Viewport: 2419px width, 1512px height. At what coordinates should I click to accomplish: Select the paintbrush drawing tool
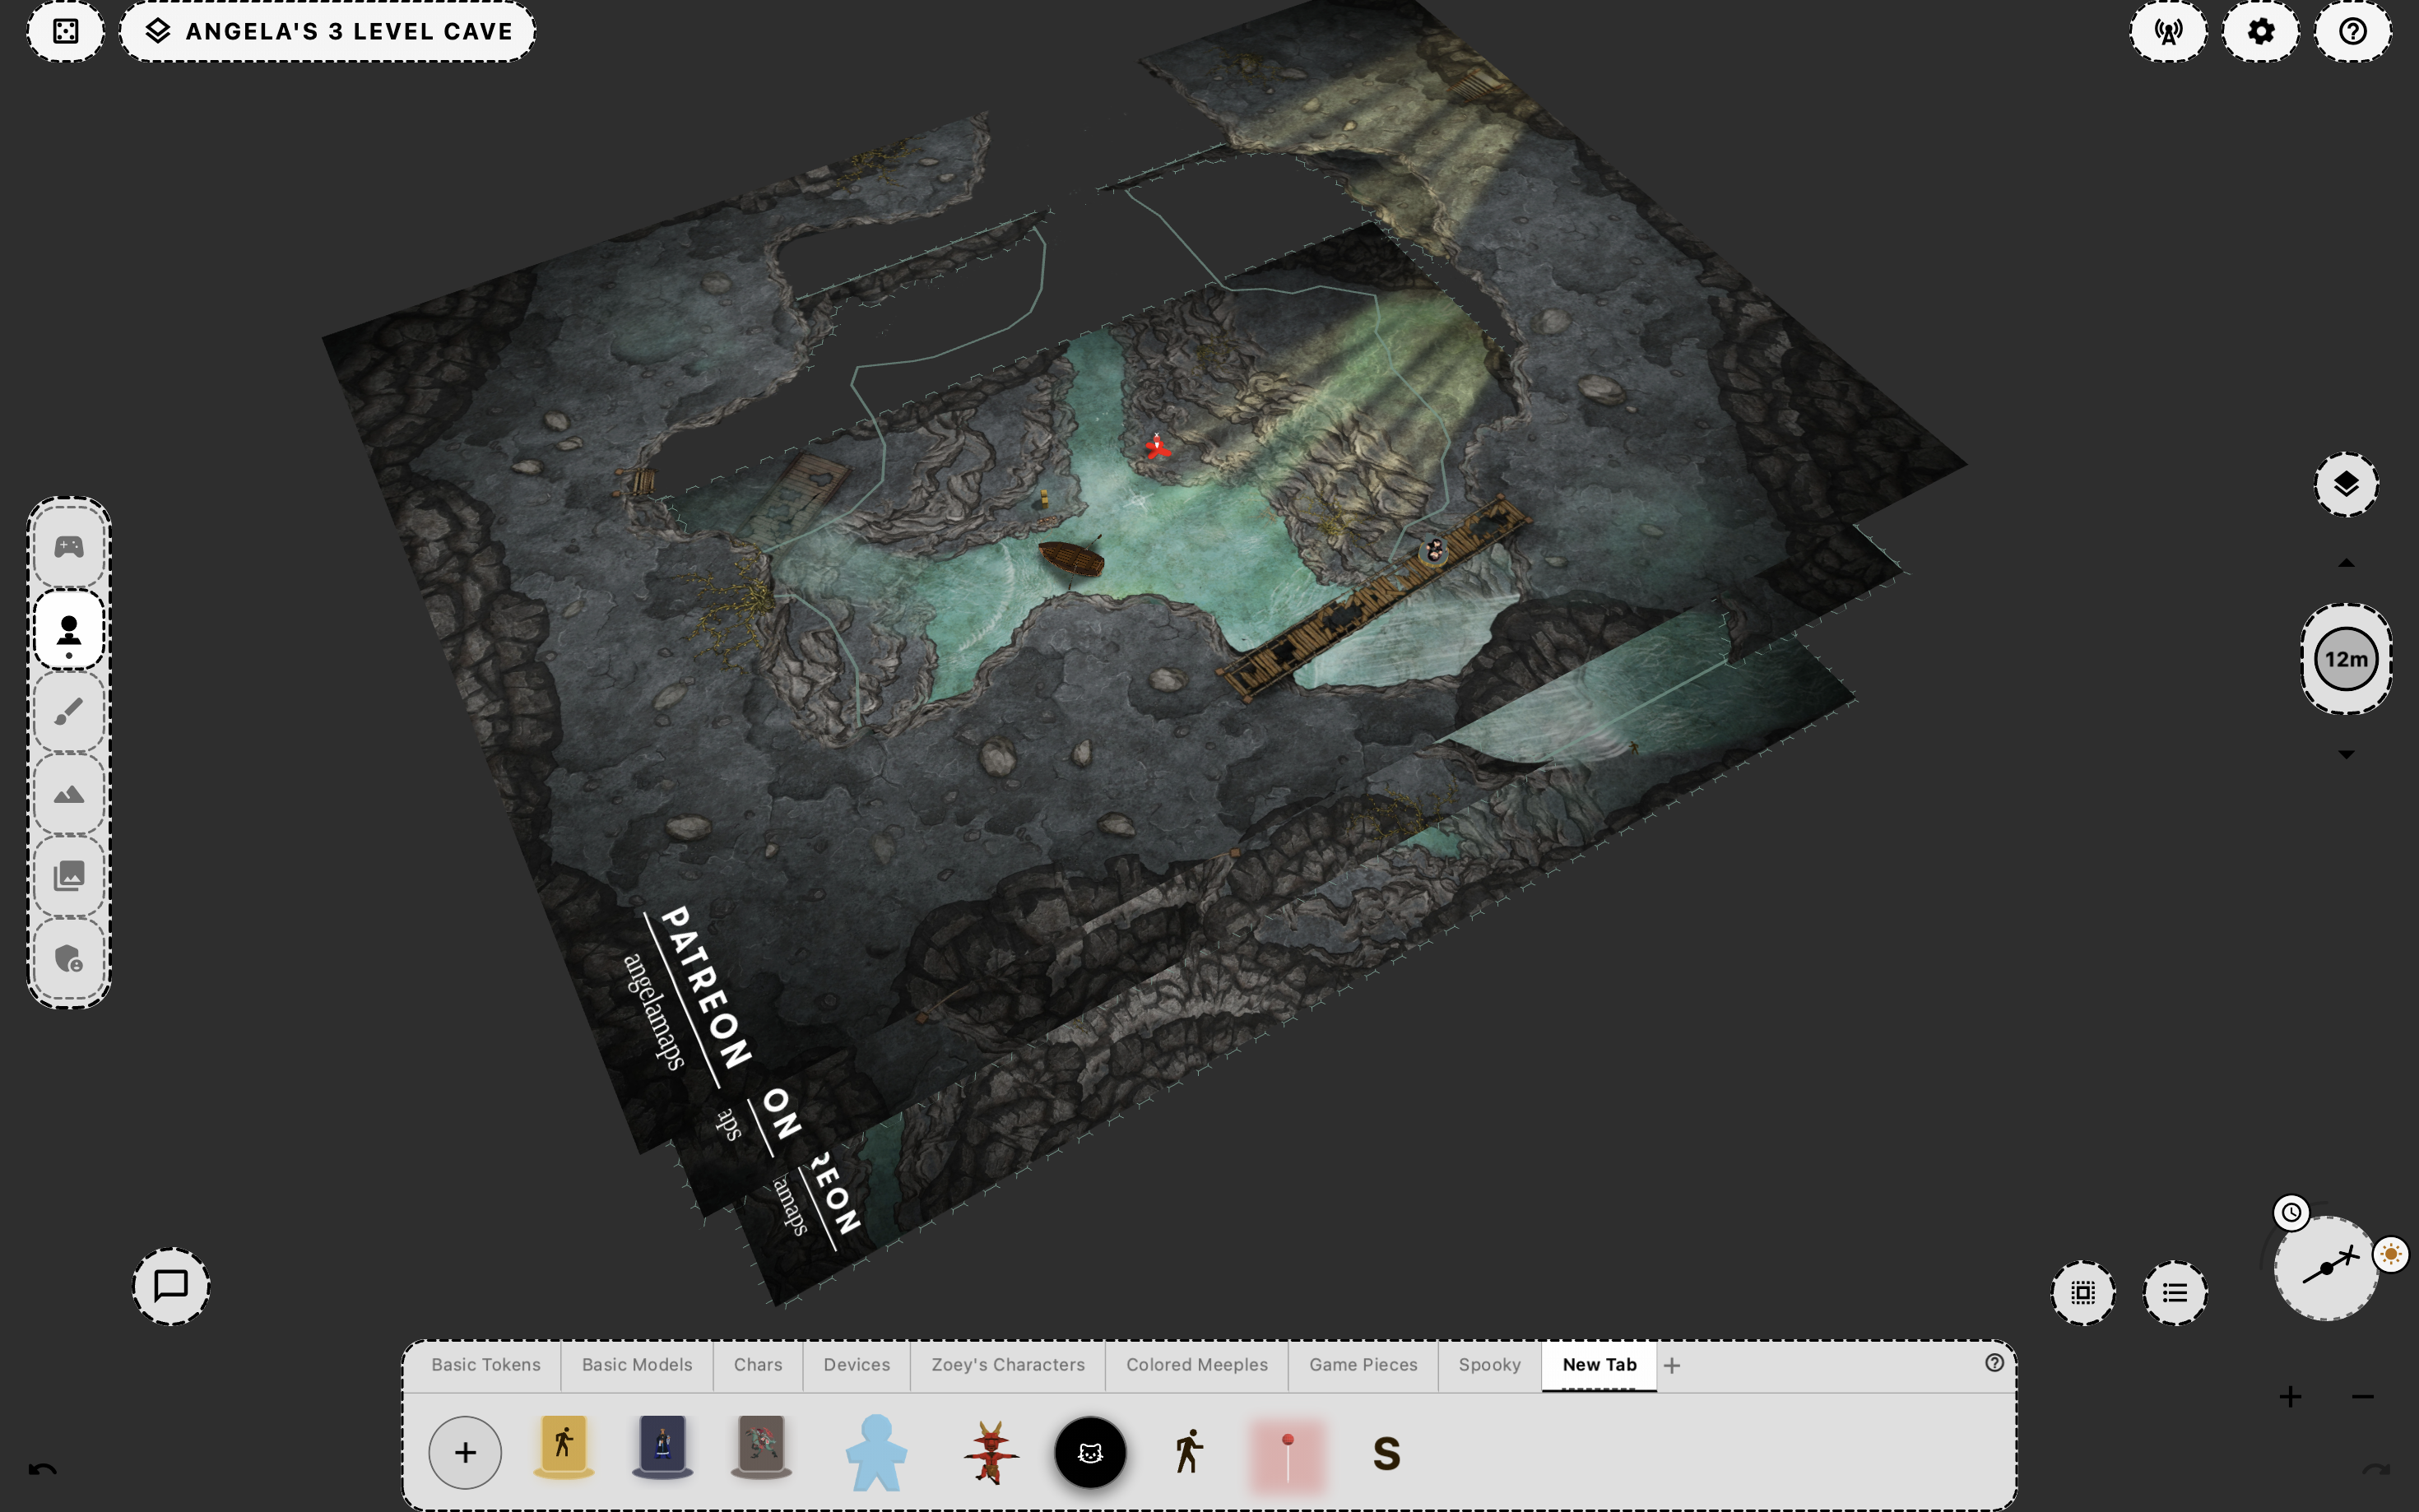click(x=69, y=712)
